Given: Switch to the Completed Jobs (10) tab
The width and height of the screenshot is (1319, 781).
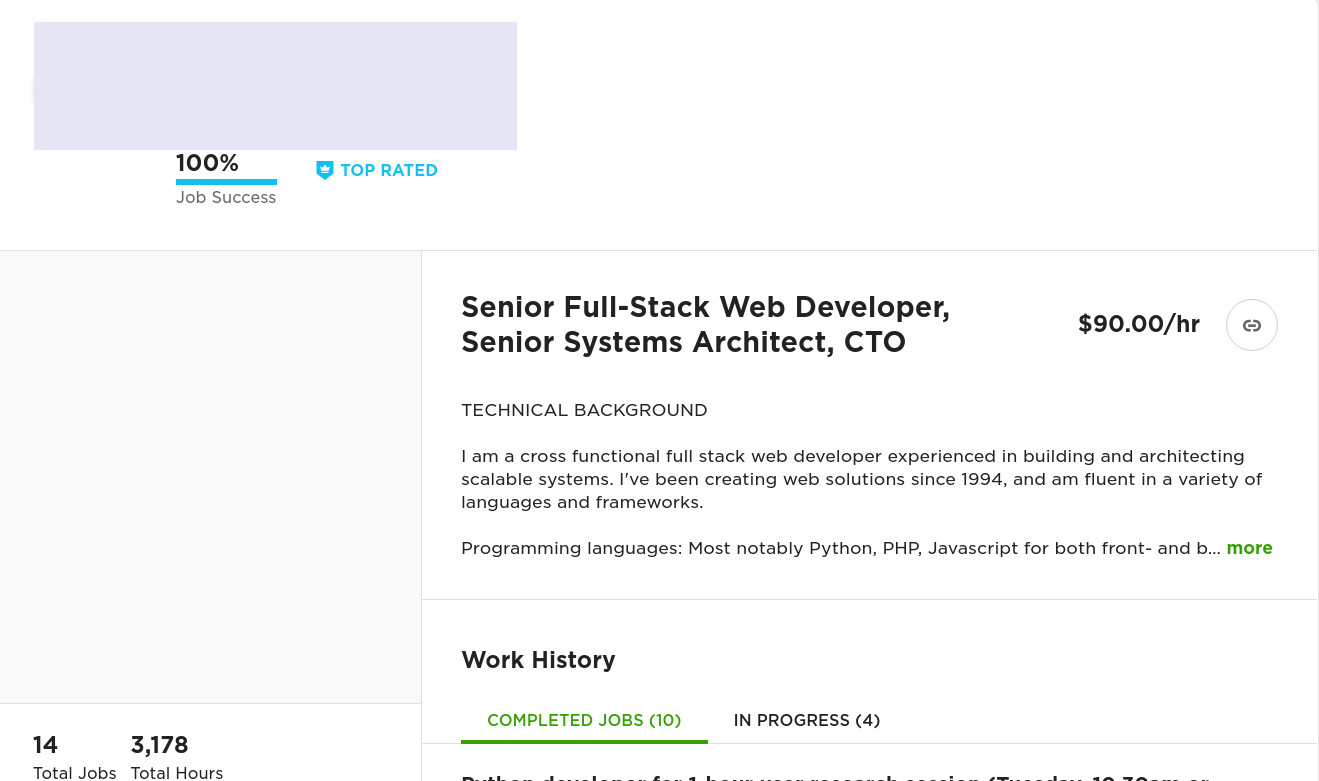Looking at the screenshot, I should (584, 720).
